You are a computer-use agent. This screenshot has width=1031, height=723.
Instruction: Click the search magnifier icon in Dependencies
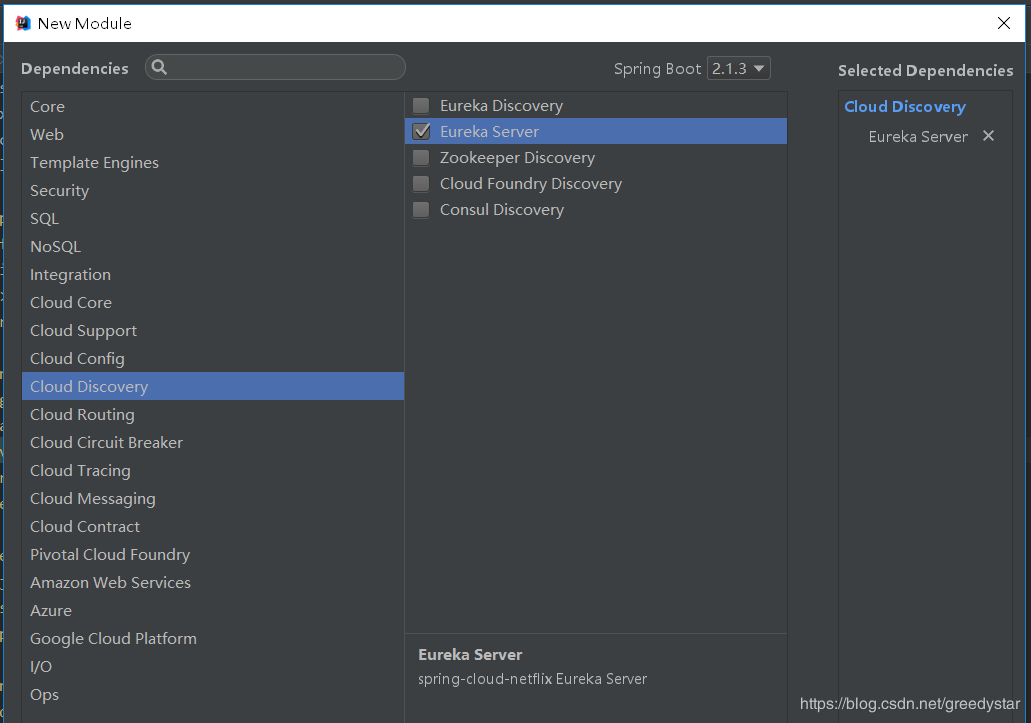tap(159, 67)
